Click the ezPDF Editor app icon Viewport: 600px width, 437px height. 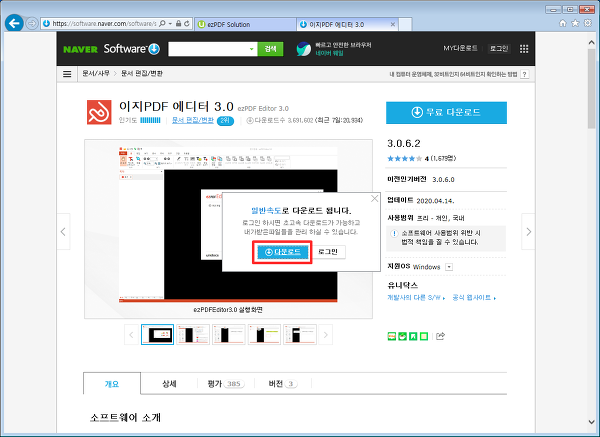(99, 112)
